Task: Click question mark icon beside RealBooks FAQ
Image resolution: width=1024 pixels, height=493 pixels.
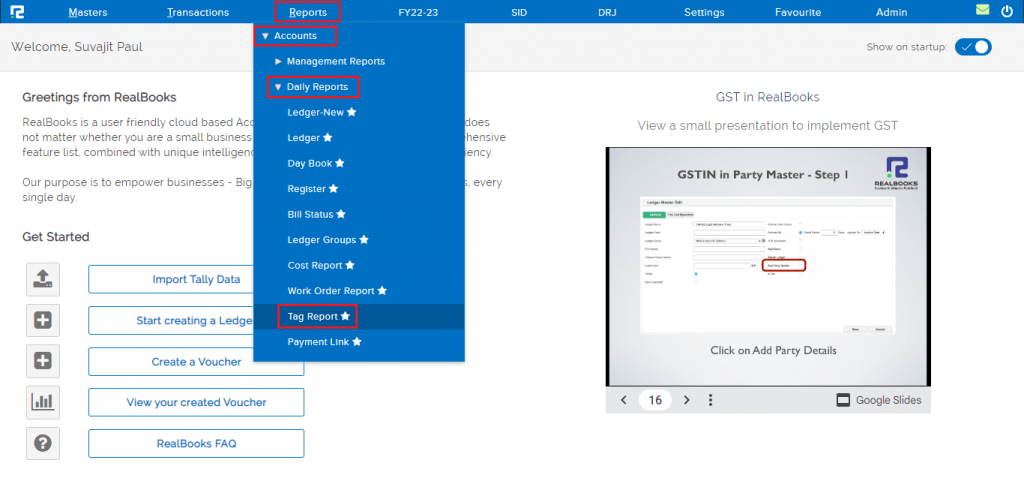Action: click(x=43, y=443)
